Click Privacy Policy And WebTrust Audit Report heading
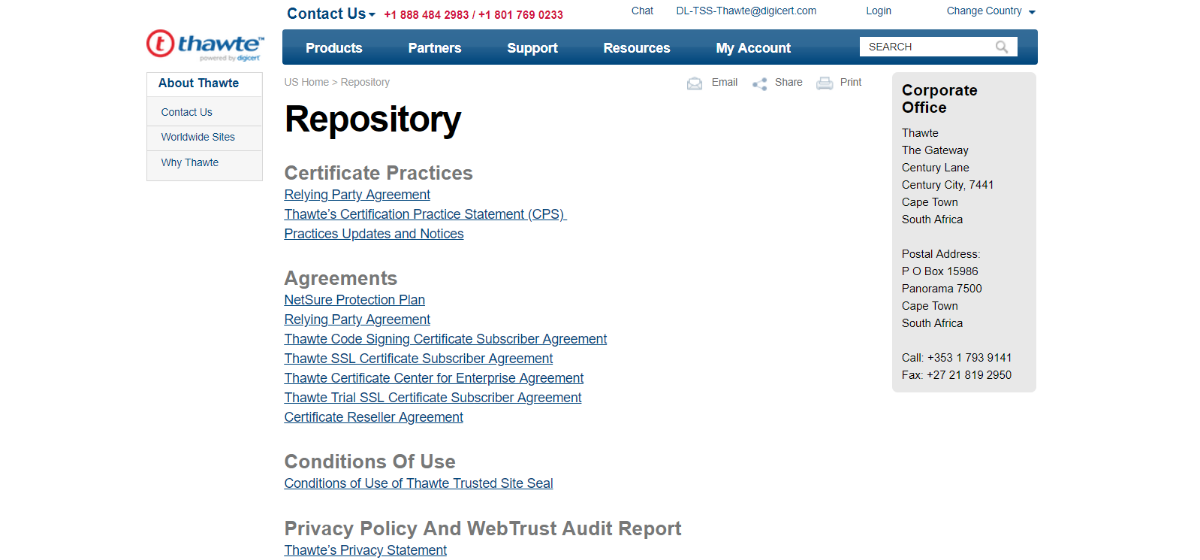 coord(483,528)
